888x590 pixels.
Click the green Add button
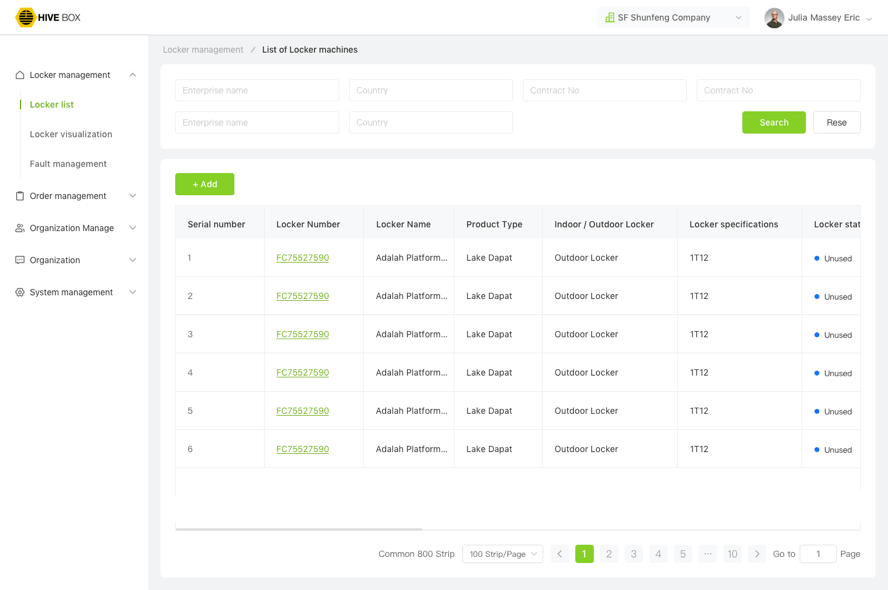tap(204, 184)
